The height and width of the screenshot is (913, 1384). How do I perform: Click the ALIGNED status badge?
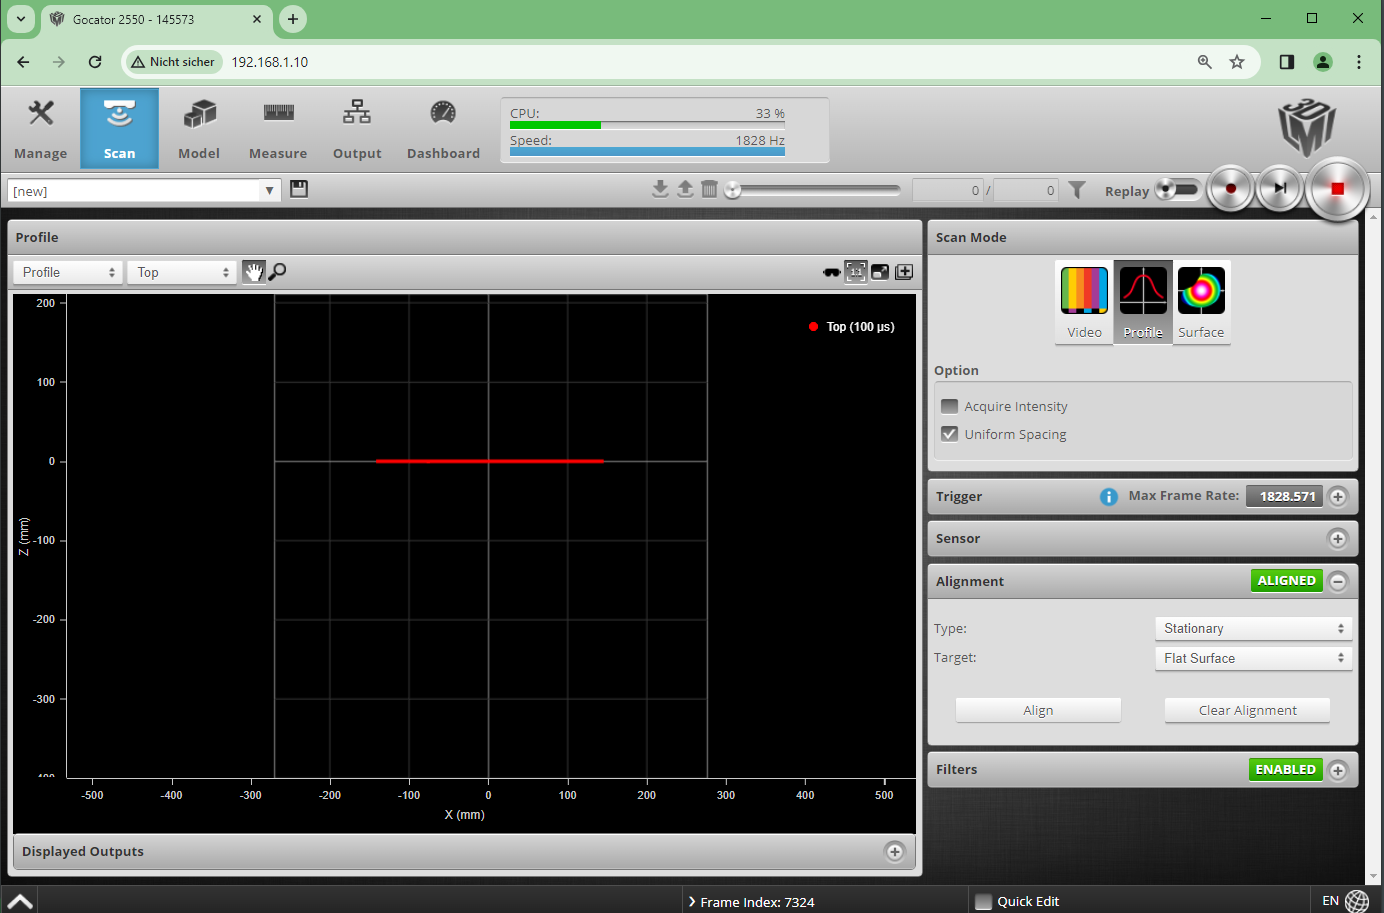click(1287, 581)
